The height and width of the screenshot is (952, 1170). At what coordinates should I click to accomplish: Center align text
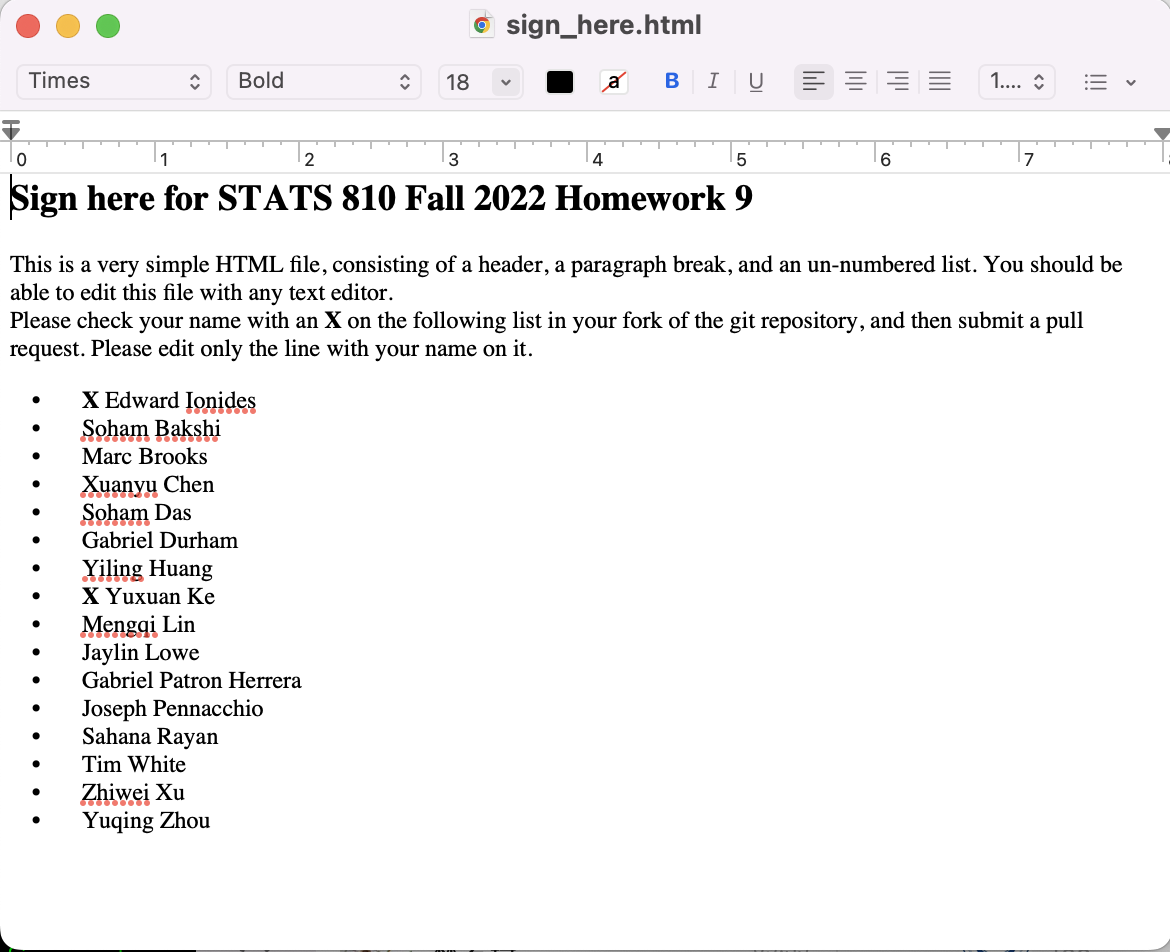point(855,81)
